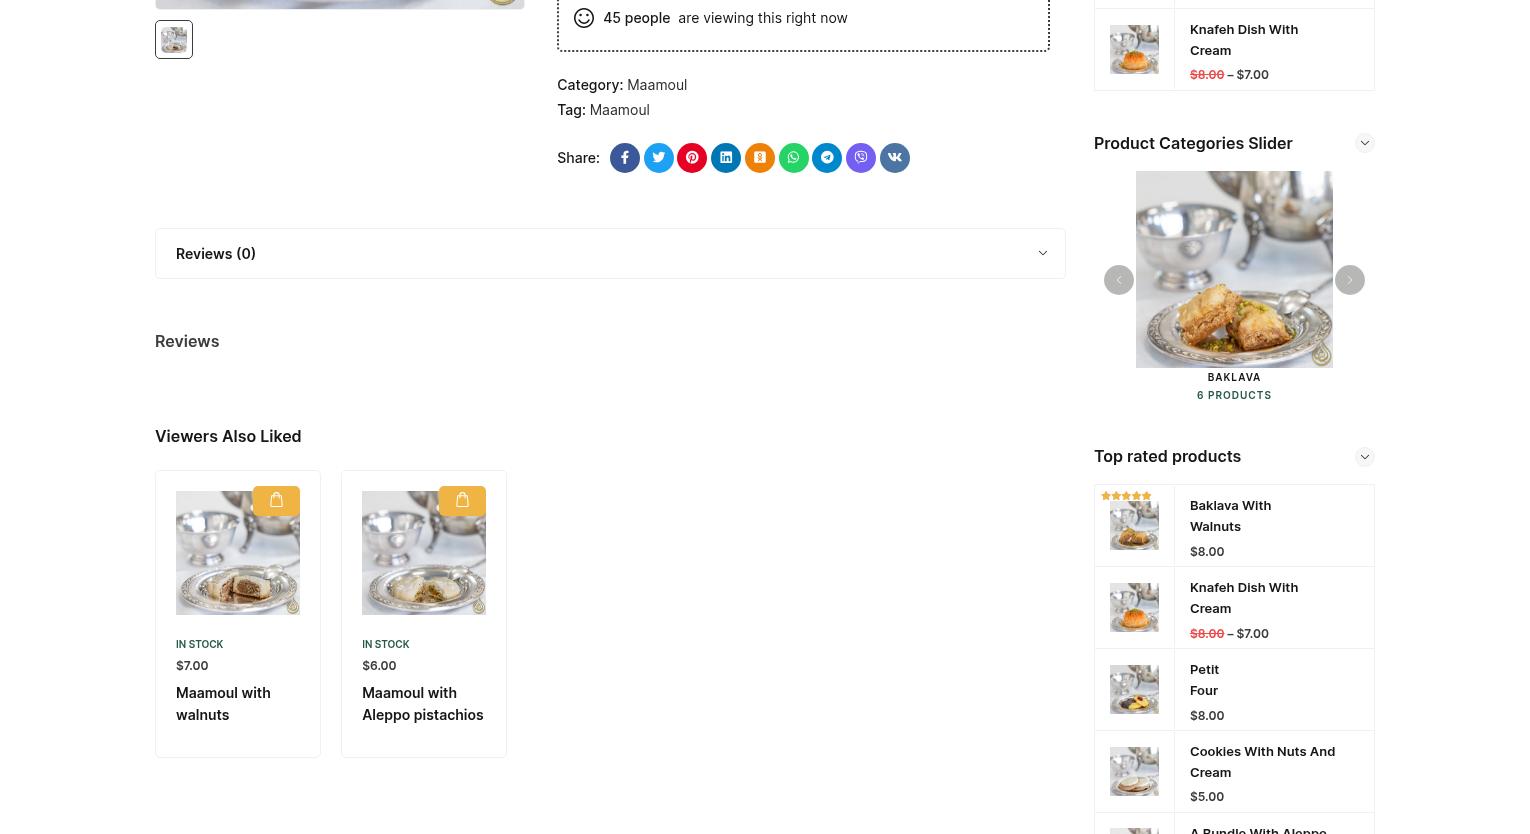Image resolution: width=1530 pixels, height=834 pixels.
Task: Share product on VK
Action: [895, 158]
